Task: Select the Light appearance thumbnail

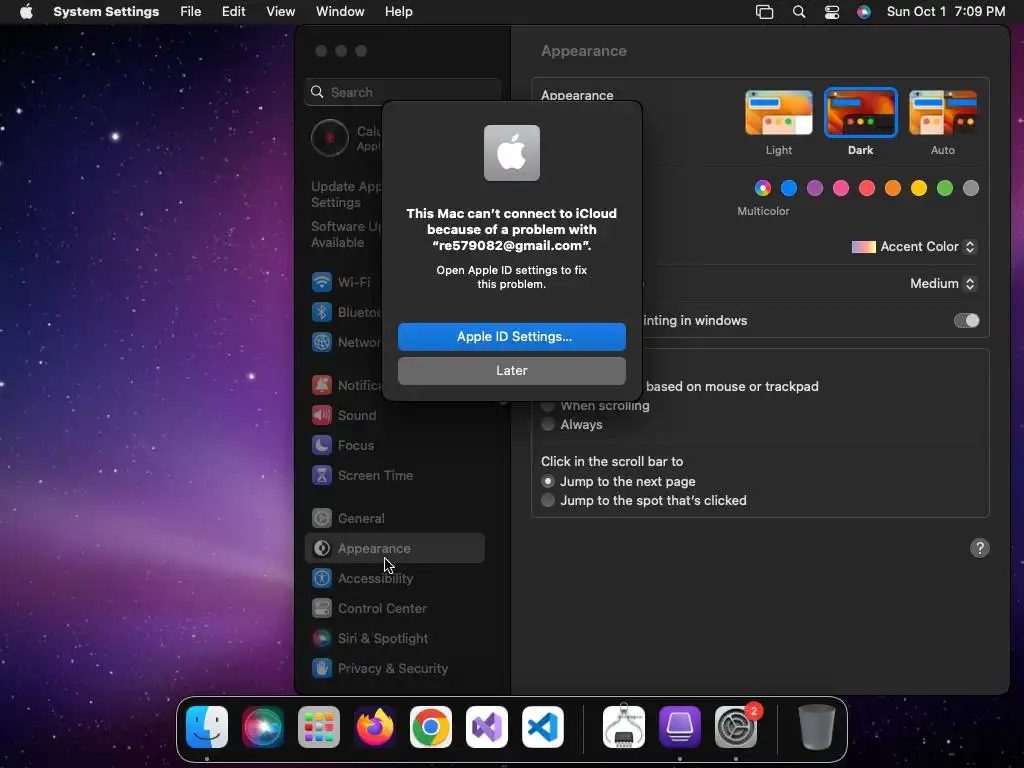Action: pos(778,112)
